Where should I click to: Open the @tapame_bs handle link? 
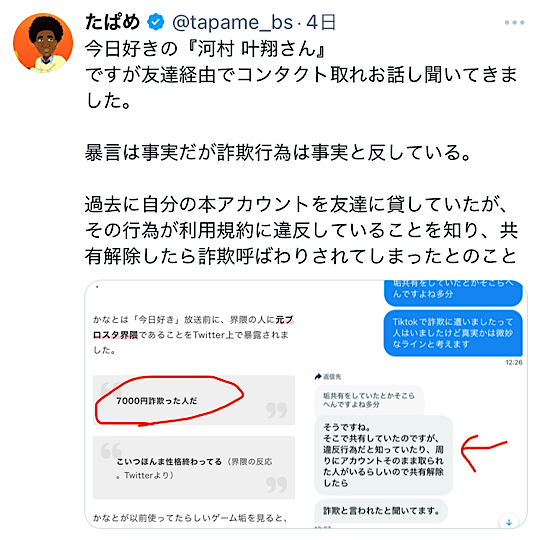232,22
